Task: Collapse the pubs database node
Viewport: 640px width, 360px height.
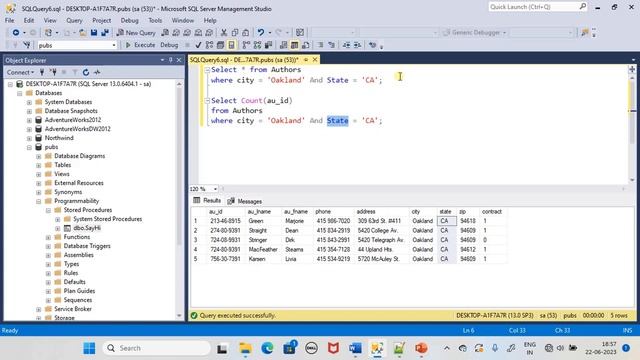Action: (29, 147)
